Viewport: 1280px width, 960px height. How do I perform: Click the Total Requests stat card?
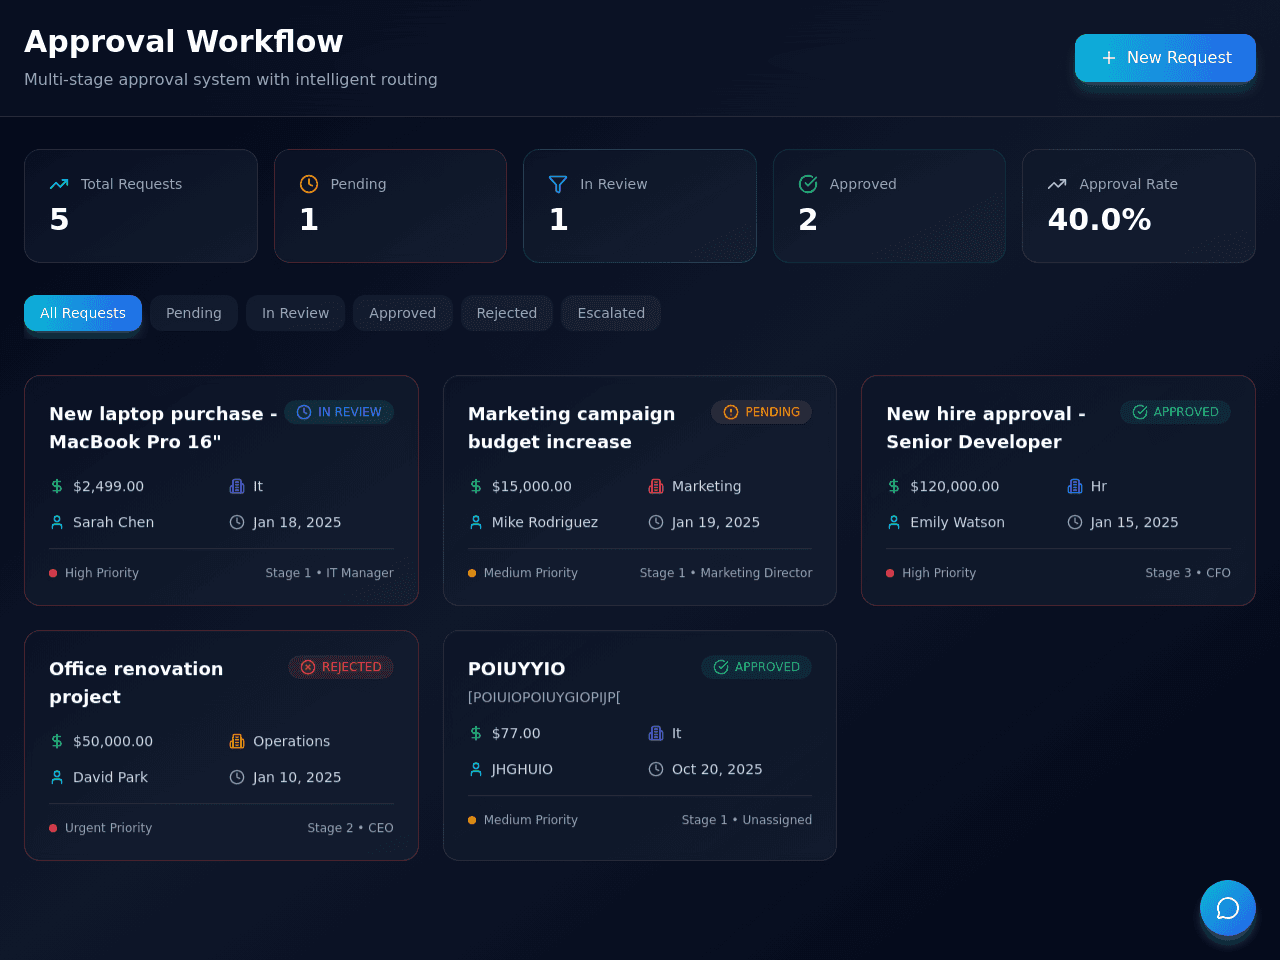pyautogui.click(x=141, y=206)
